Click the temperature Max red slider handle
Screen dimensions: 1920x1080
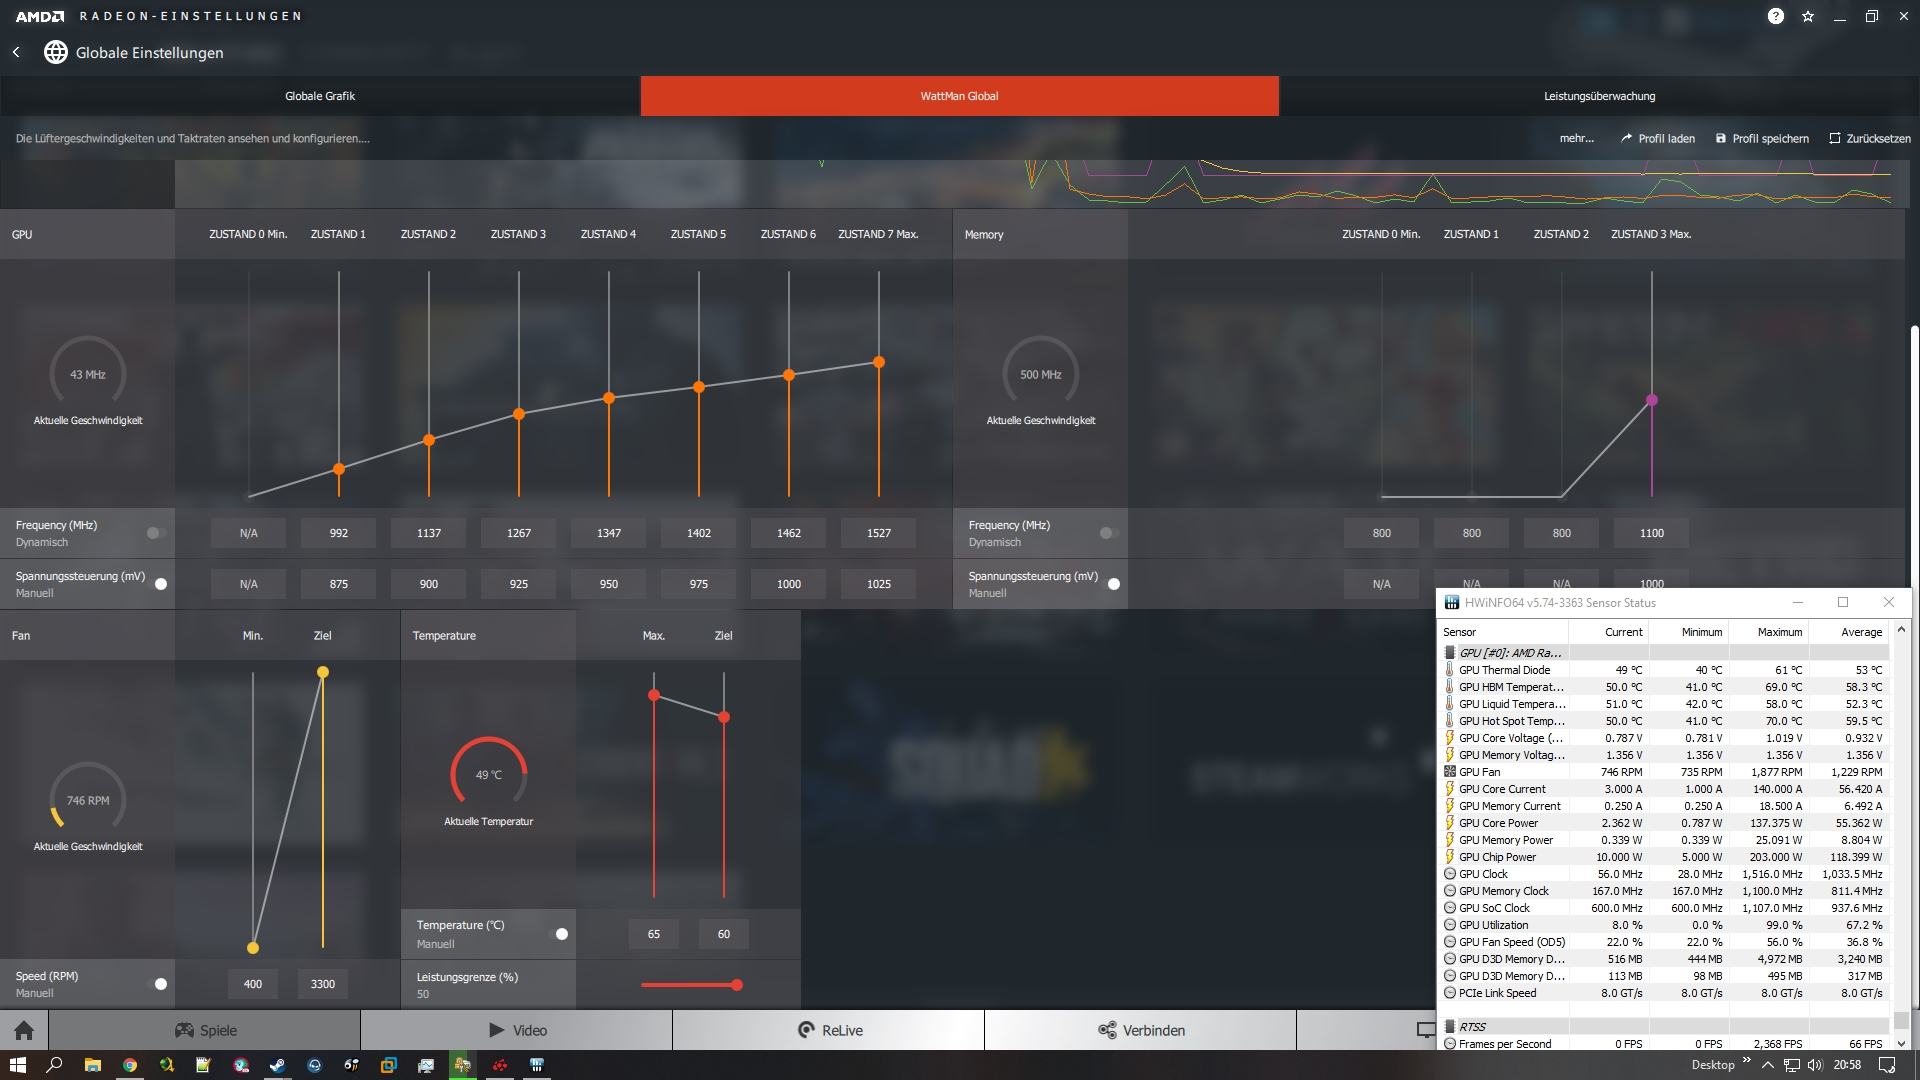[x=654, y=695]
